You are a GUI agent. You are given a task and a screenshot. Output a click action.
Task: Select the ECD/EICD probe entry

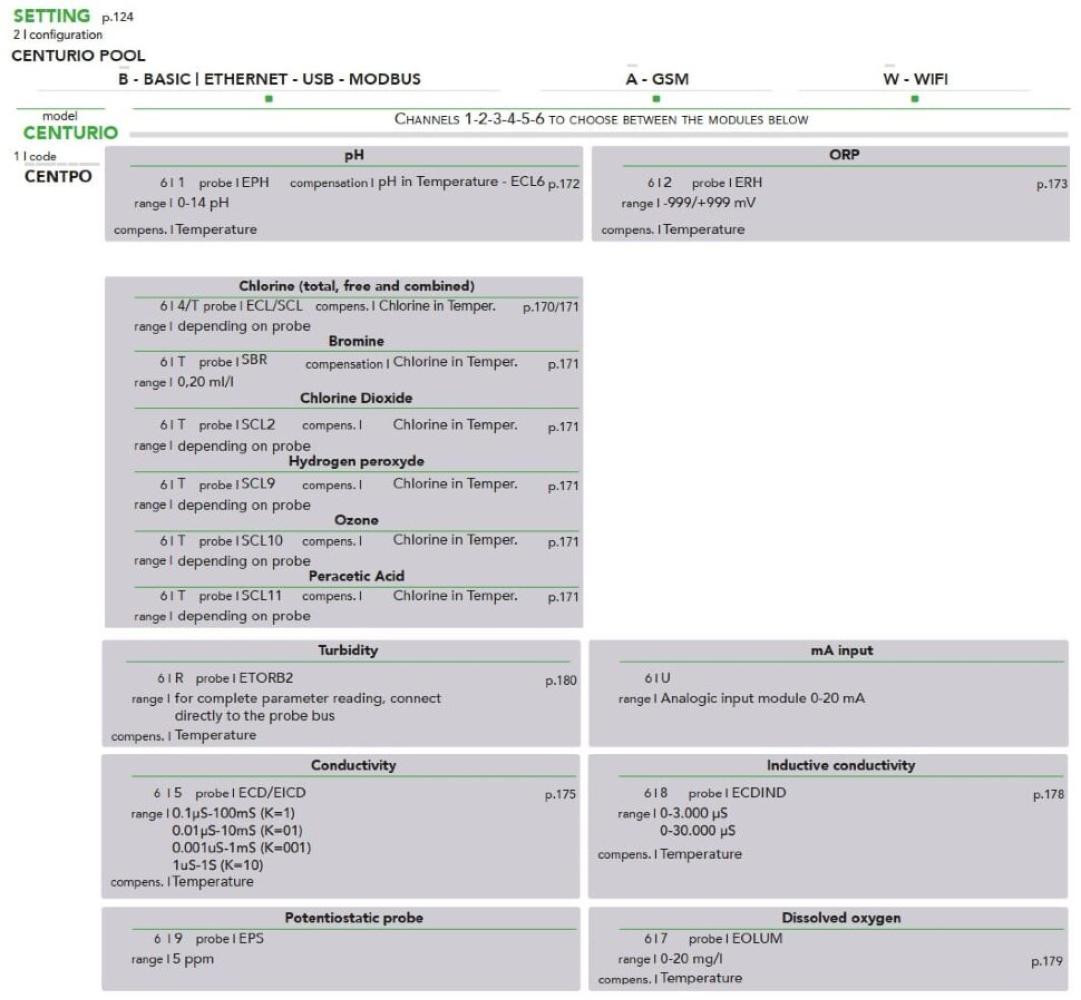(x=272, y=793)
